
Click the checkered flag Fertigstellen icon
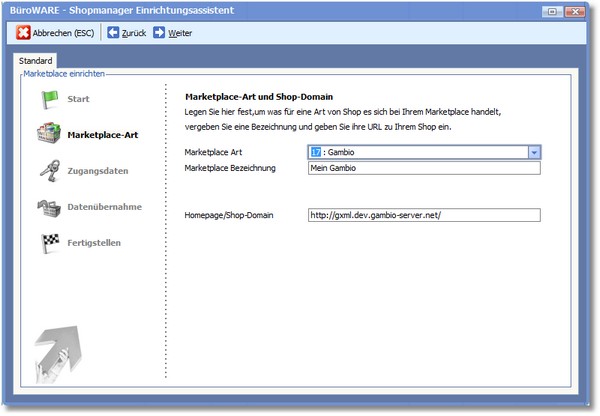pos(49,242)
